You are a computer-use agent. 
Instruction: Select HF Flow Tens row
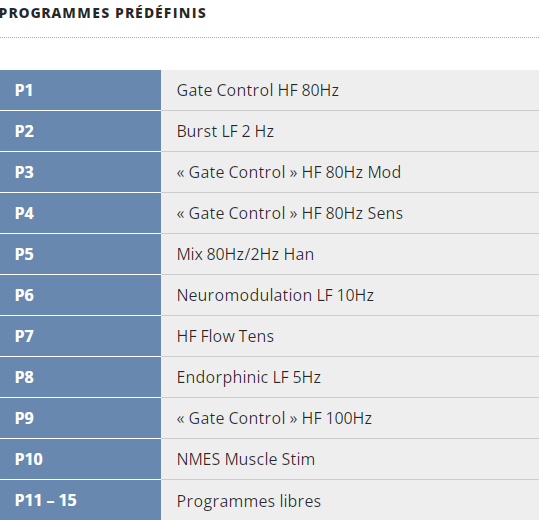(x=350, y=336)
